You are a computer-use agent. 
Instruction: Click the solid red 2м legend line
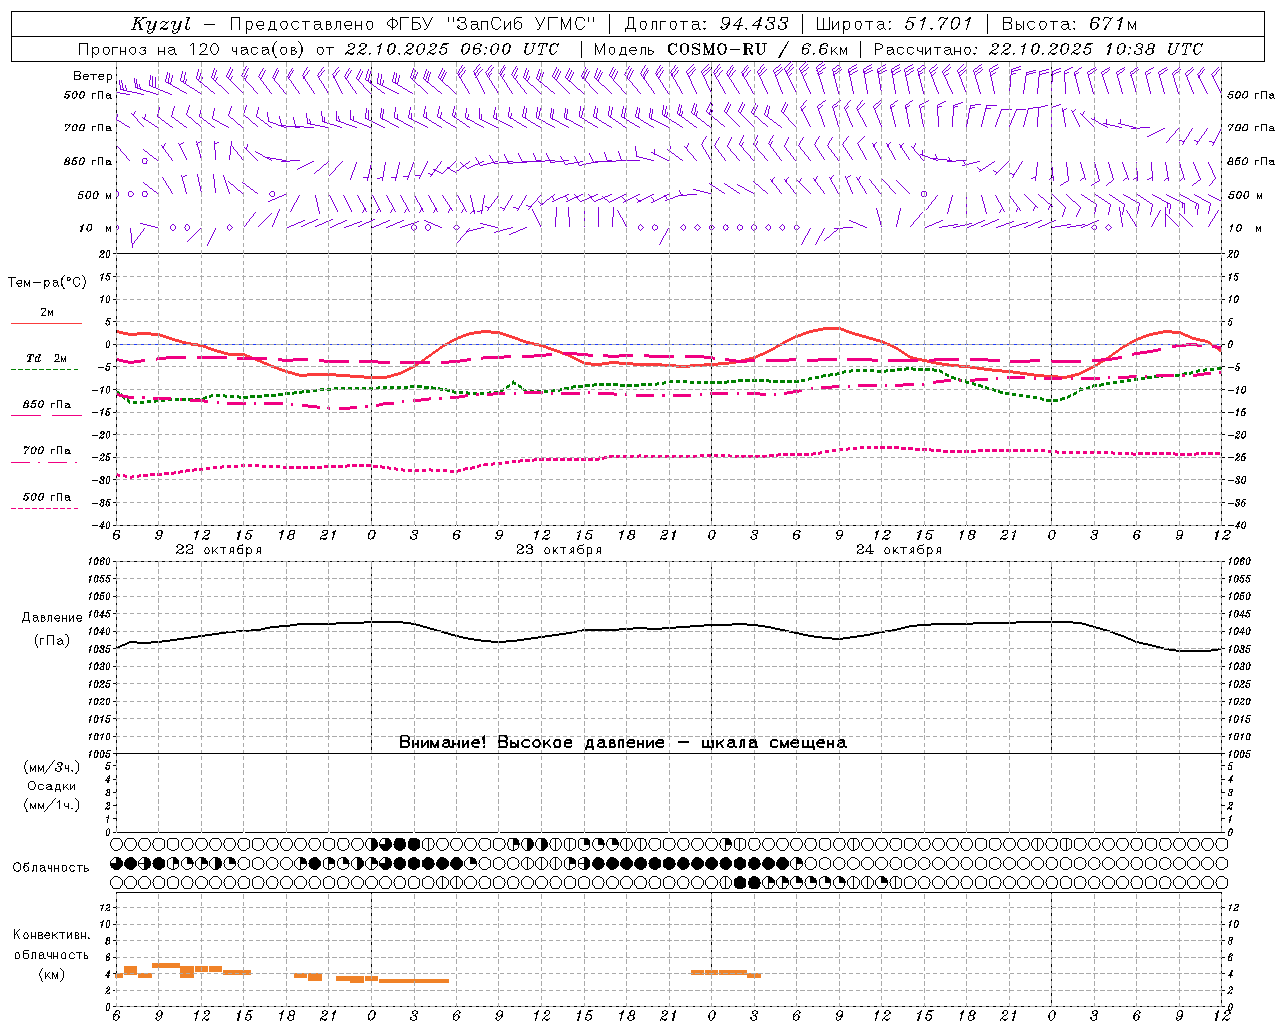coord(46,323)
